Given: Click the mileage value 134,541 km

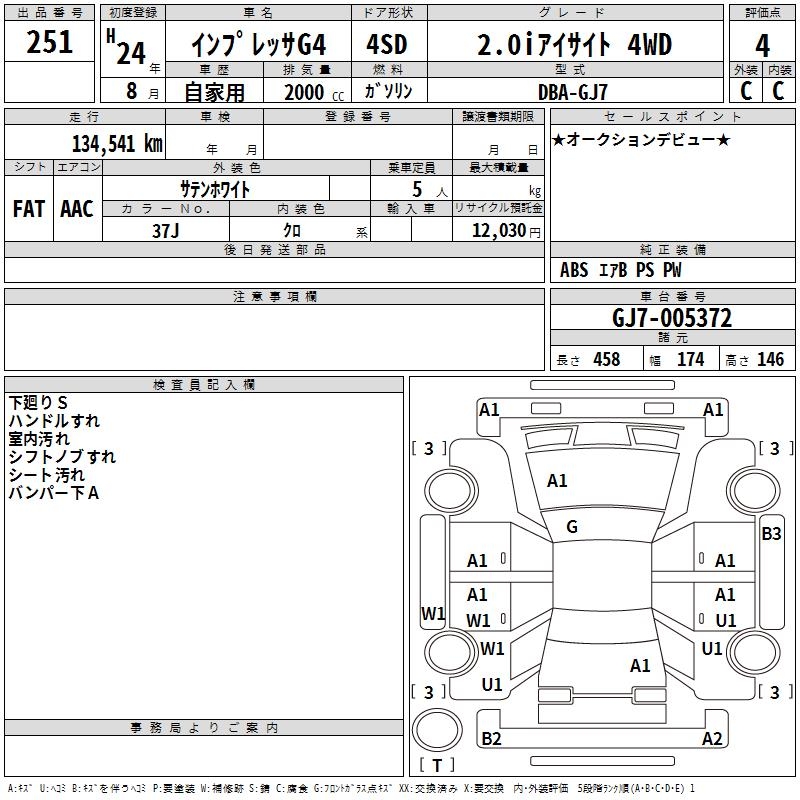Looking at the screenshot, I should (117, 143).
